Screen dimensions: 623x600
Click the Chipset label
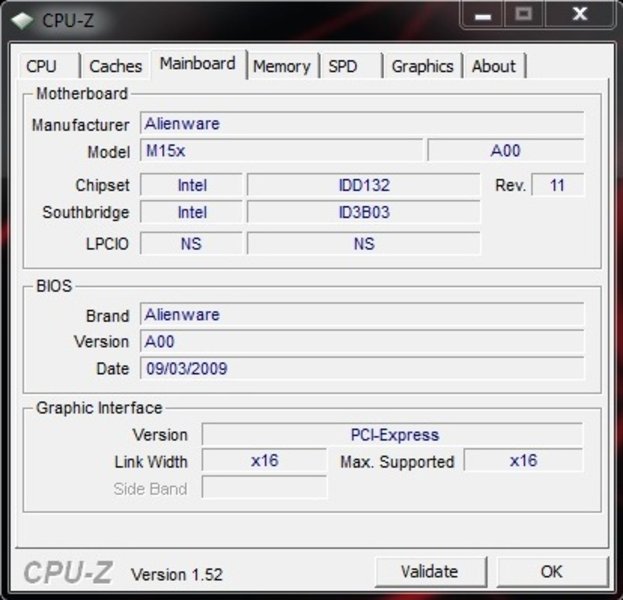[x=103, y=186]
